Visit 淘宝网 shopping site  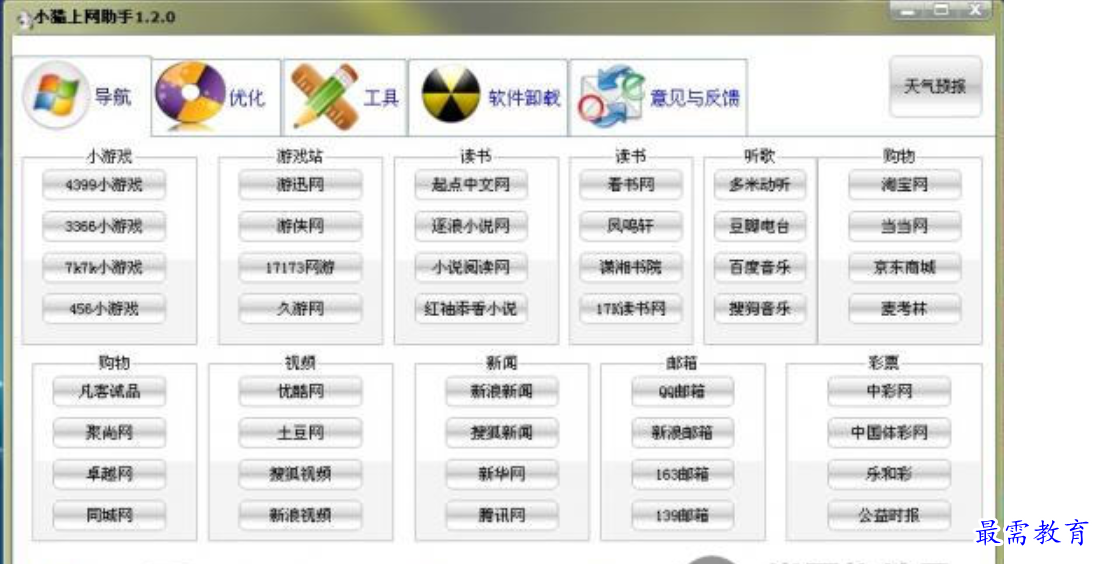coord(905,185)
